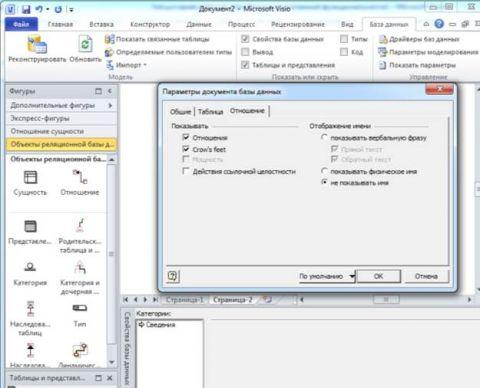The height and width of the screenshot is (388, 480).
Task: Switch to Данные ribbon tab
Action: coord(199,24)
